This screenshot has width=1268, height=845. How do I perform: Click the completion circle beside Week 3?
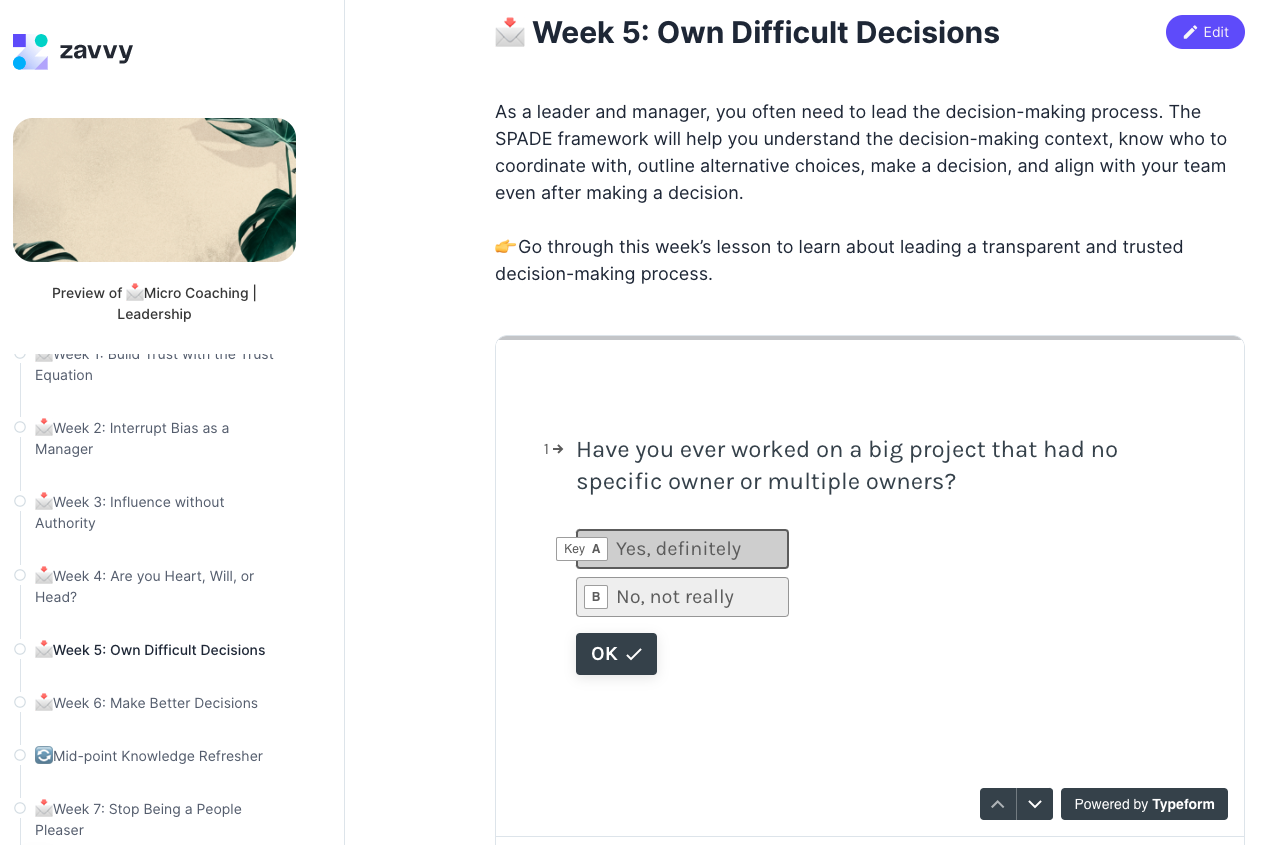point(20,501)
